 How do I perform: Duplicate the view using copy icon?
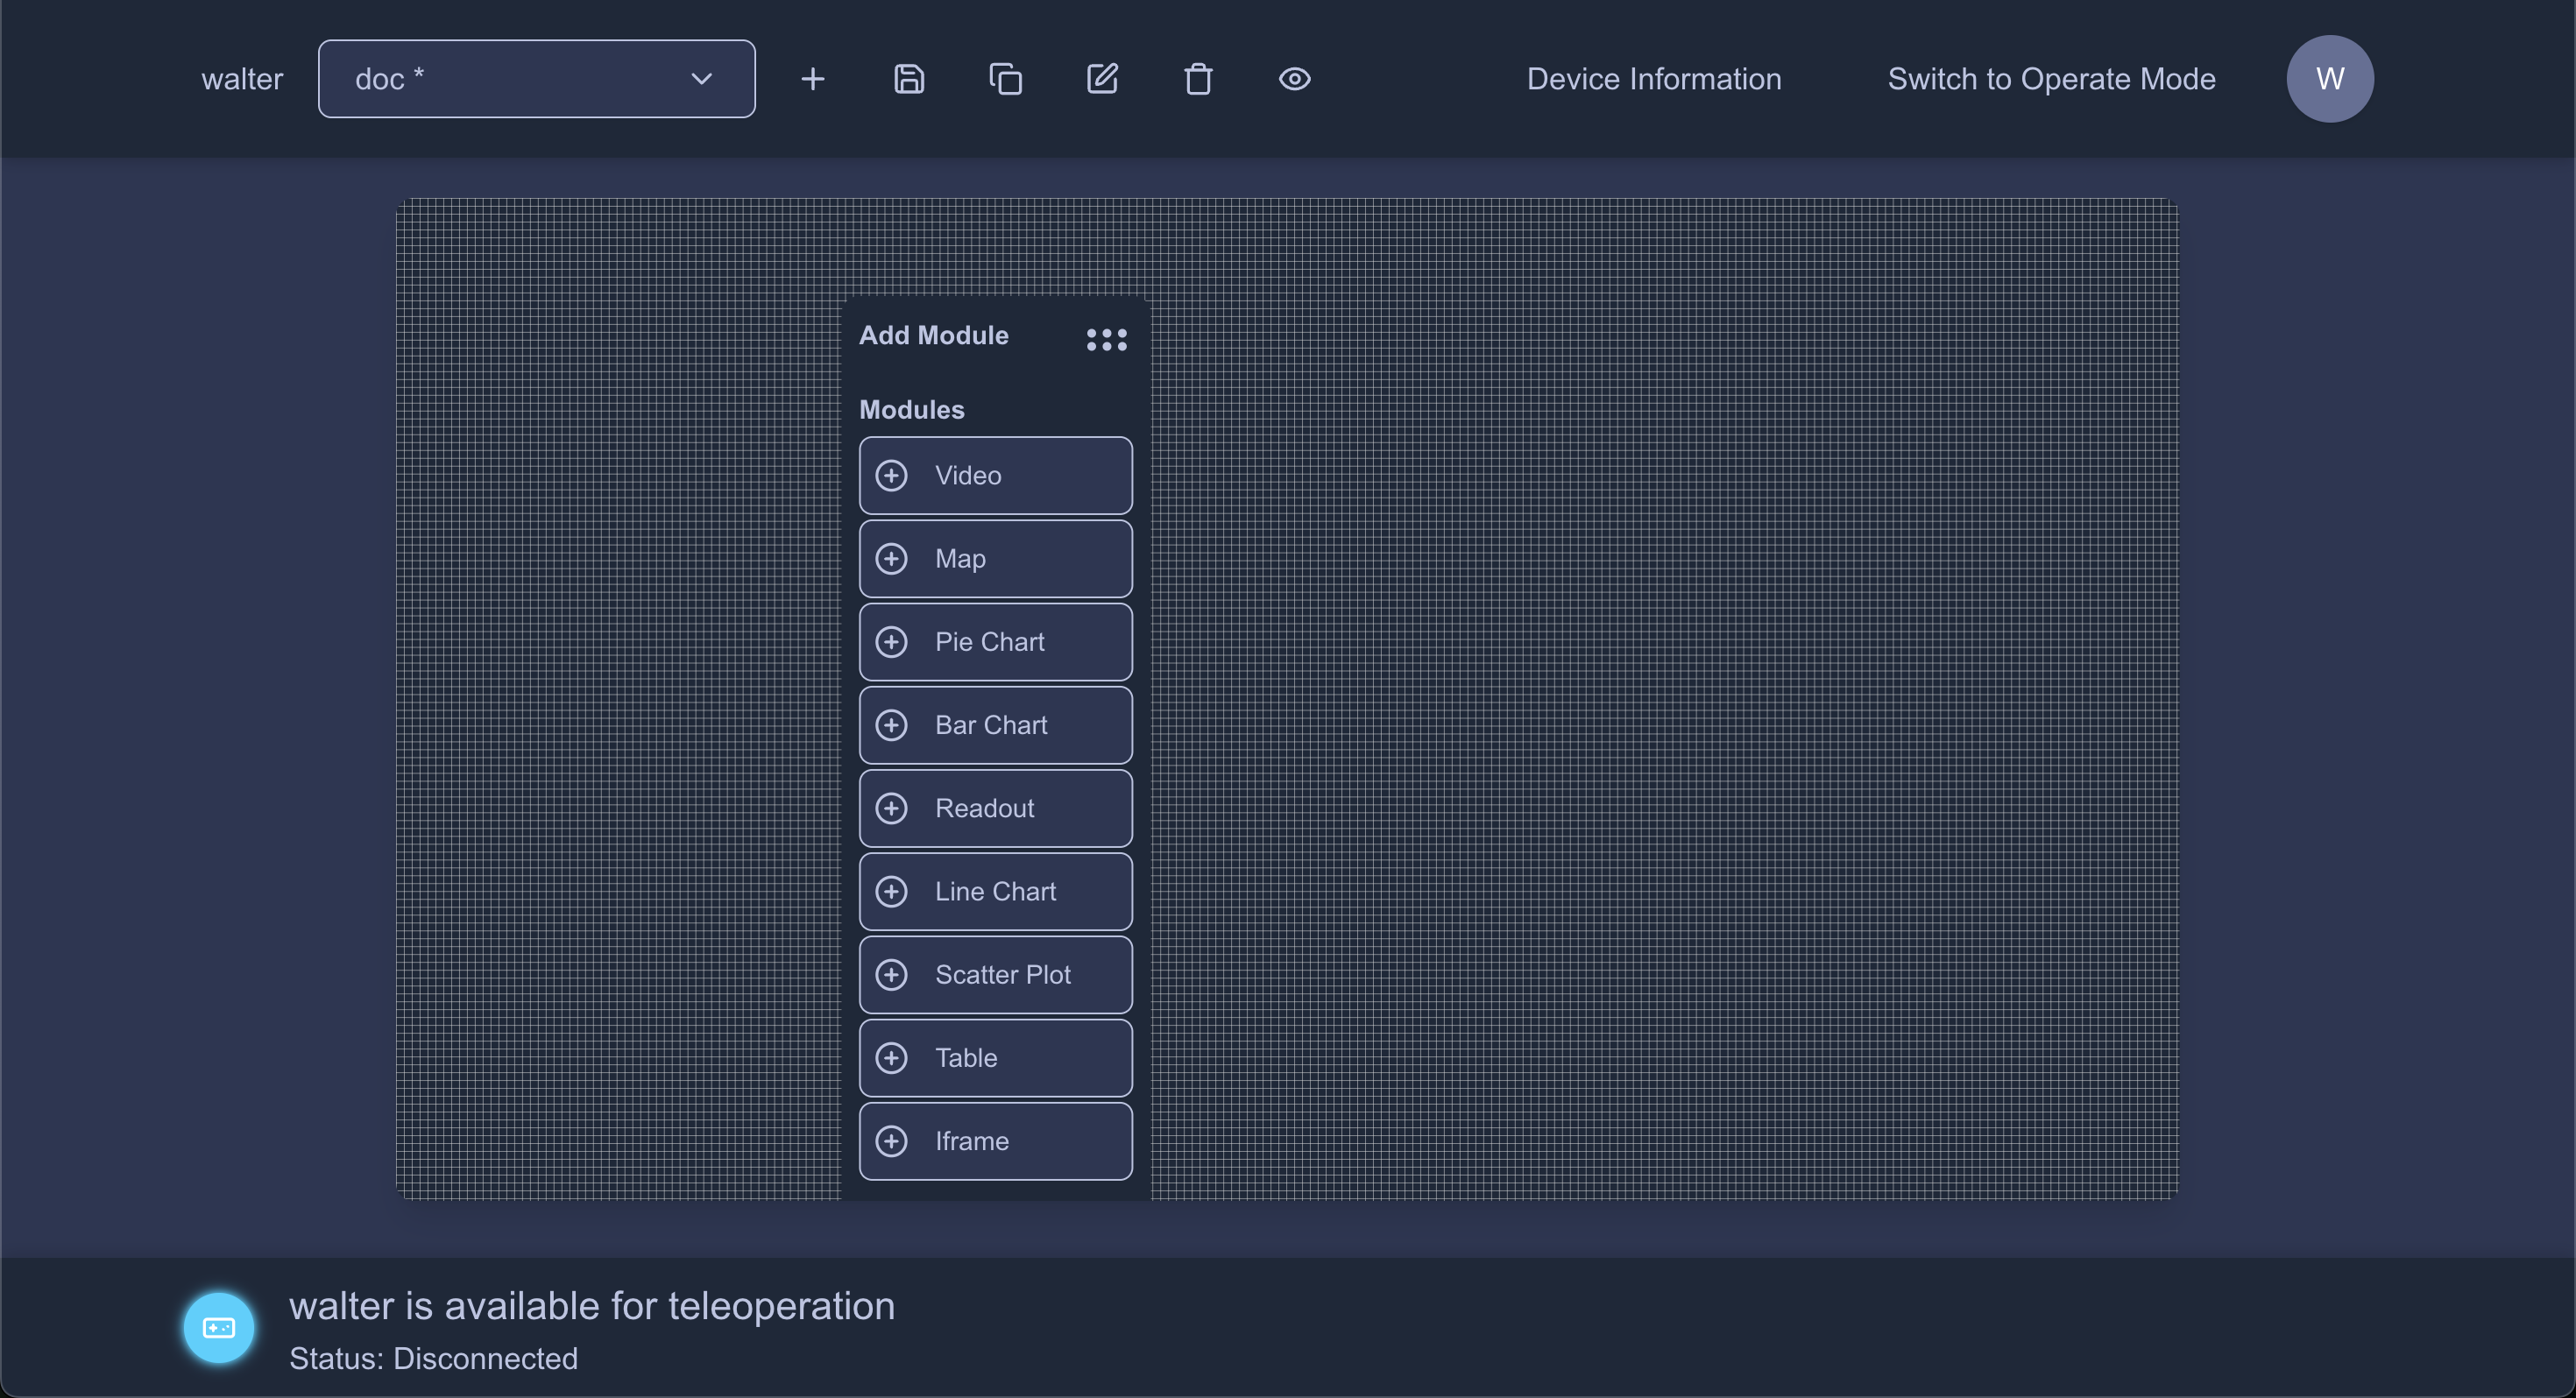1005,79
